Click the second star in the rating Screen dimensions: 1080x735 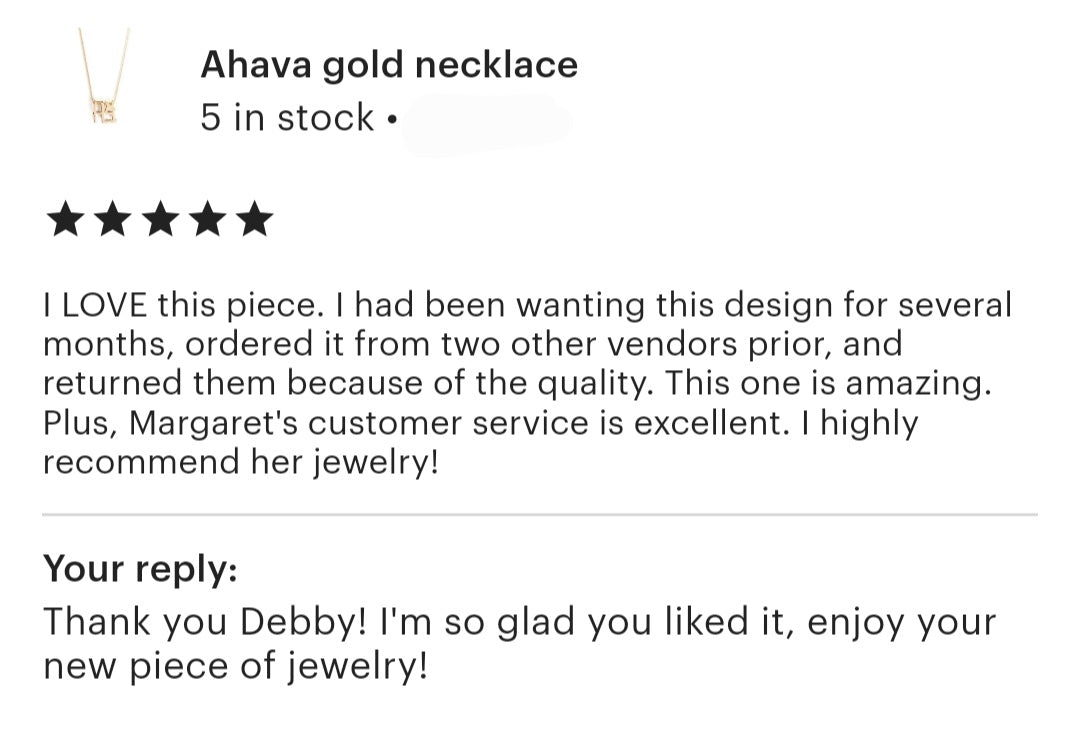[113, 219]
